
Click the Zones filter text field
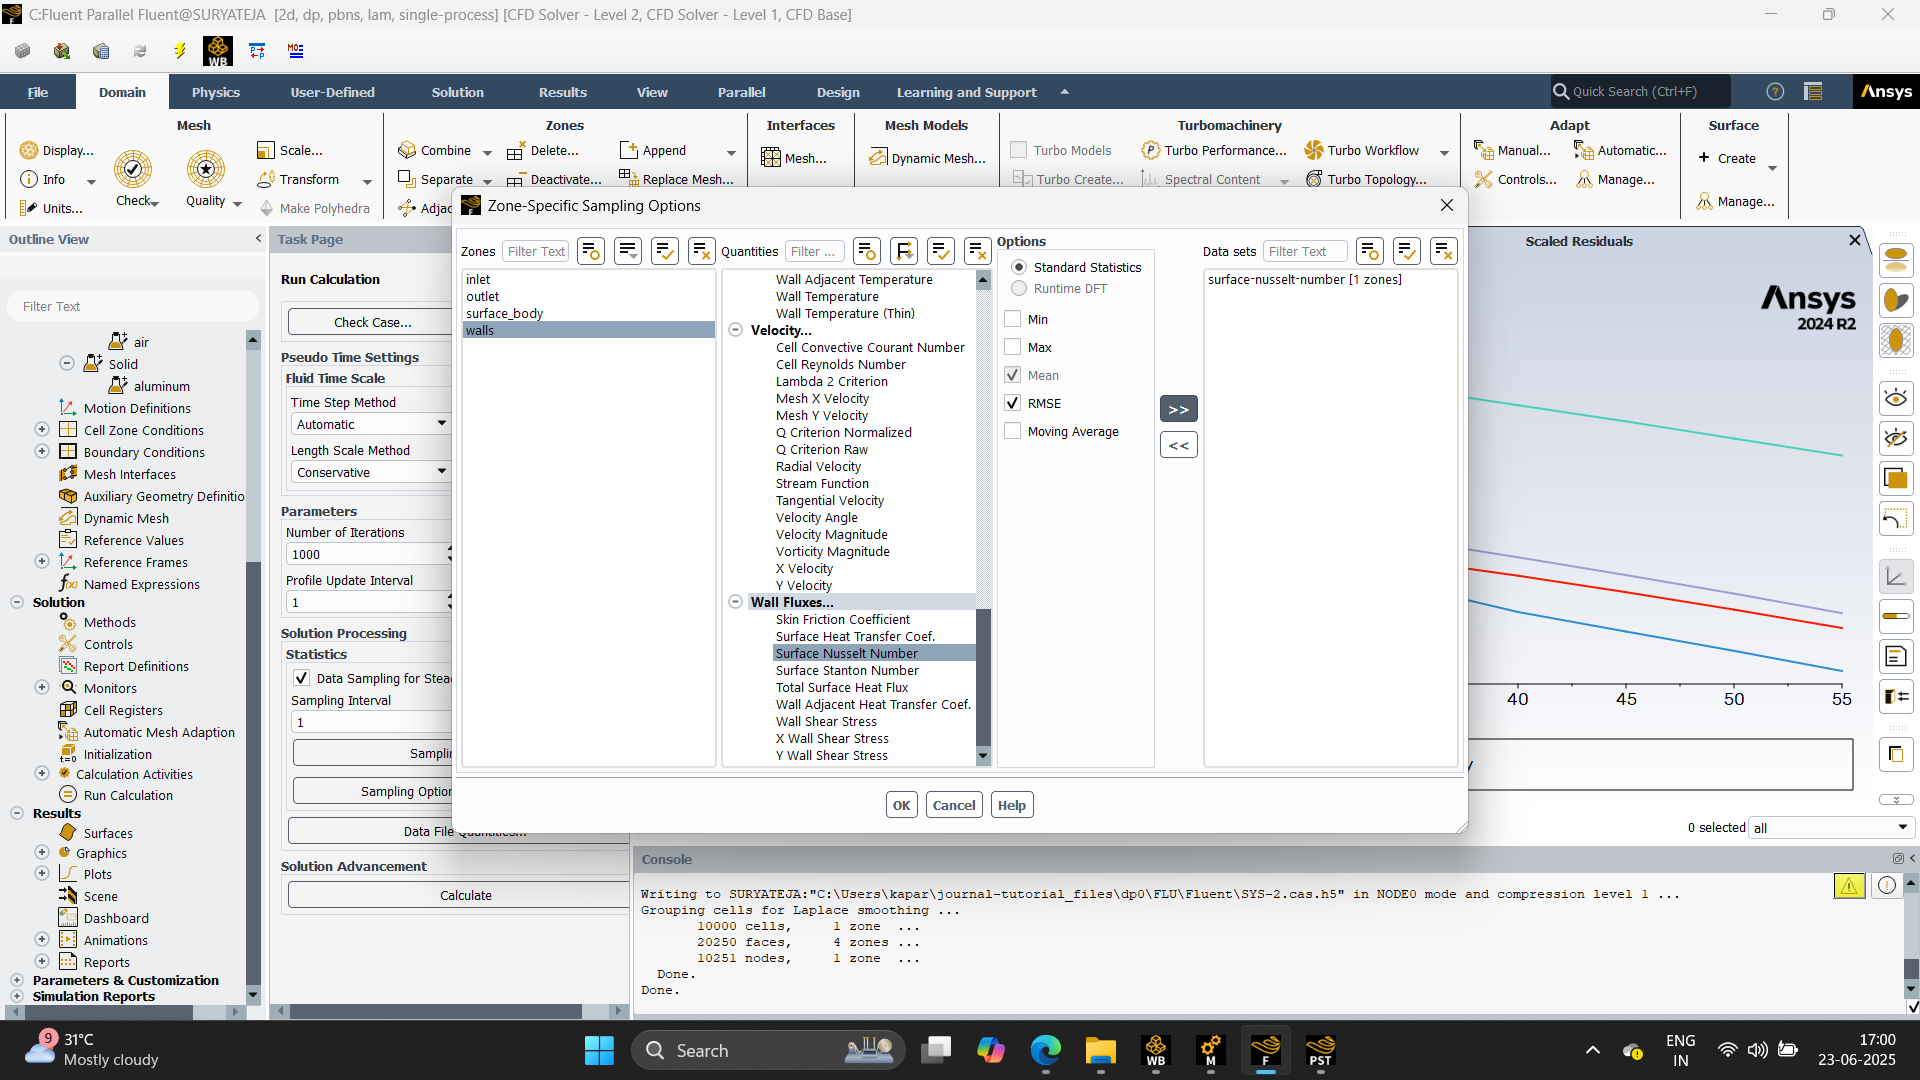tap(536, 252)
